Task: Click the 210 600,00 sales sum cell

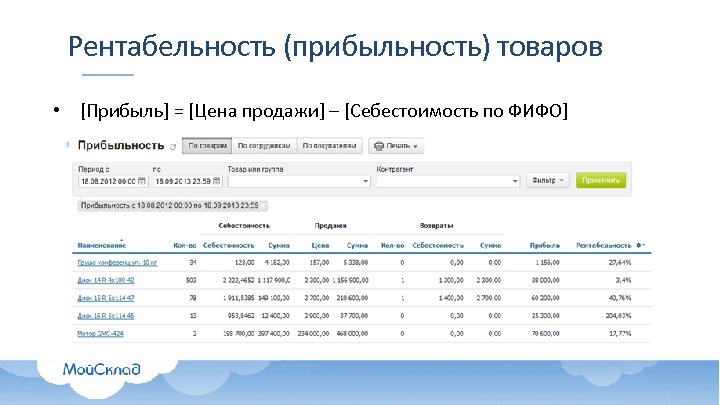Action: coord(352,298)
